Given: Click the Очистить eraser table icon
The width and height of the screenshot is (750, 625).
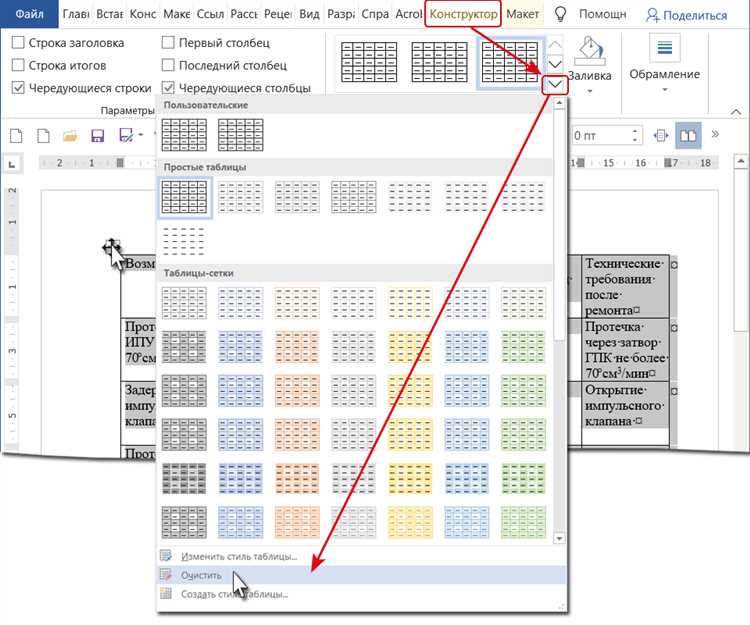Looking at the screenshot, I should point(166,575).
